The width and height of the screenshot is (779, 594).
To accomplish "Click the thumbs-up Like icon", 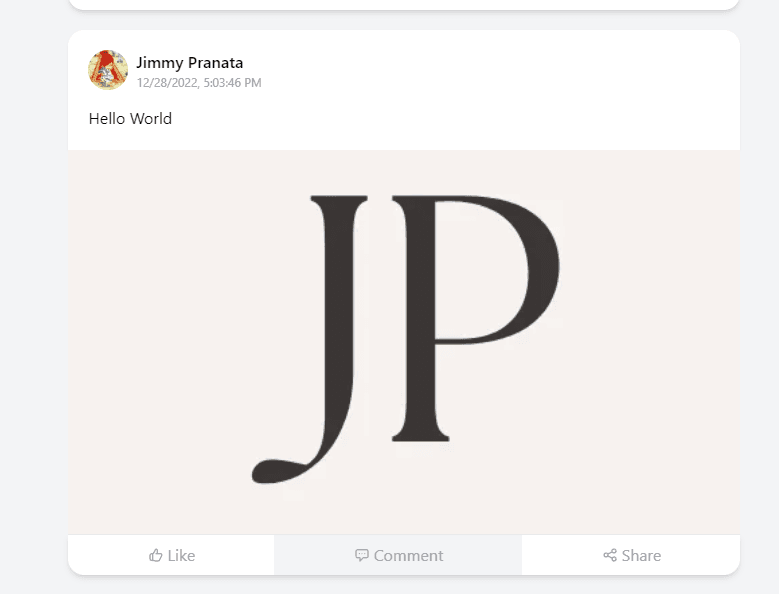I will pyautogui.click(x=155, y=555).
